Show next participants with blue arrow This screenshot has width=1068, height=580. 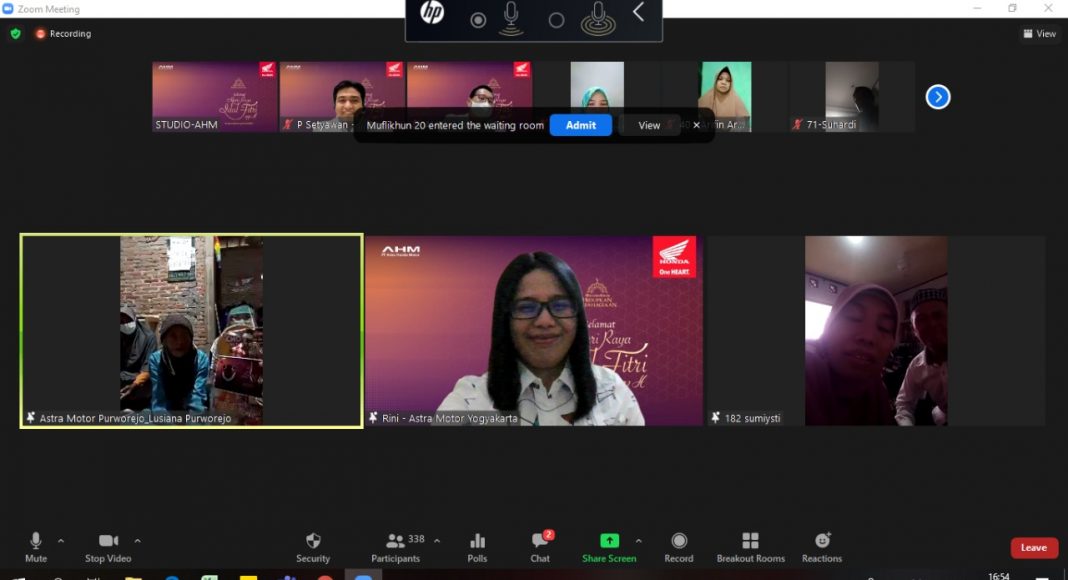pyautogui.click(x=938, y=97)
